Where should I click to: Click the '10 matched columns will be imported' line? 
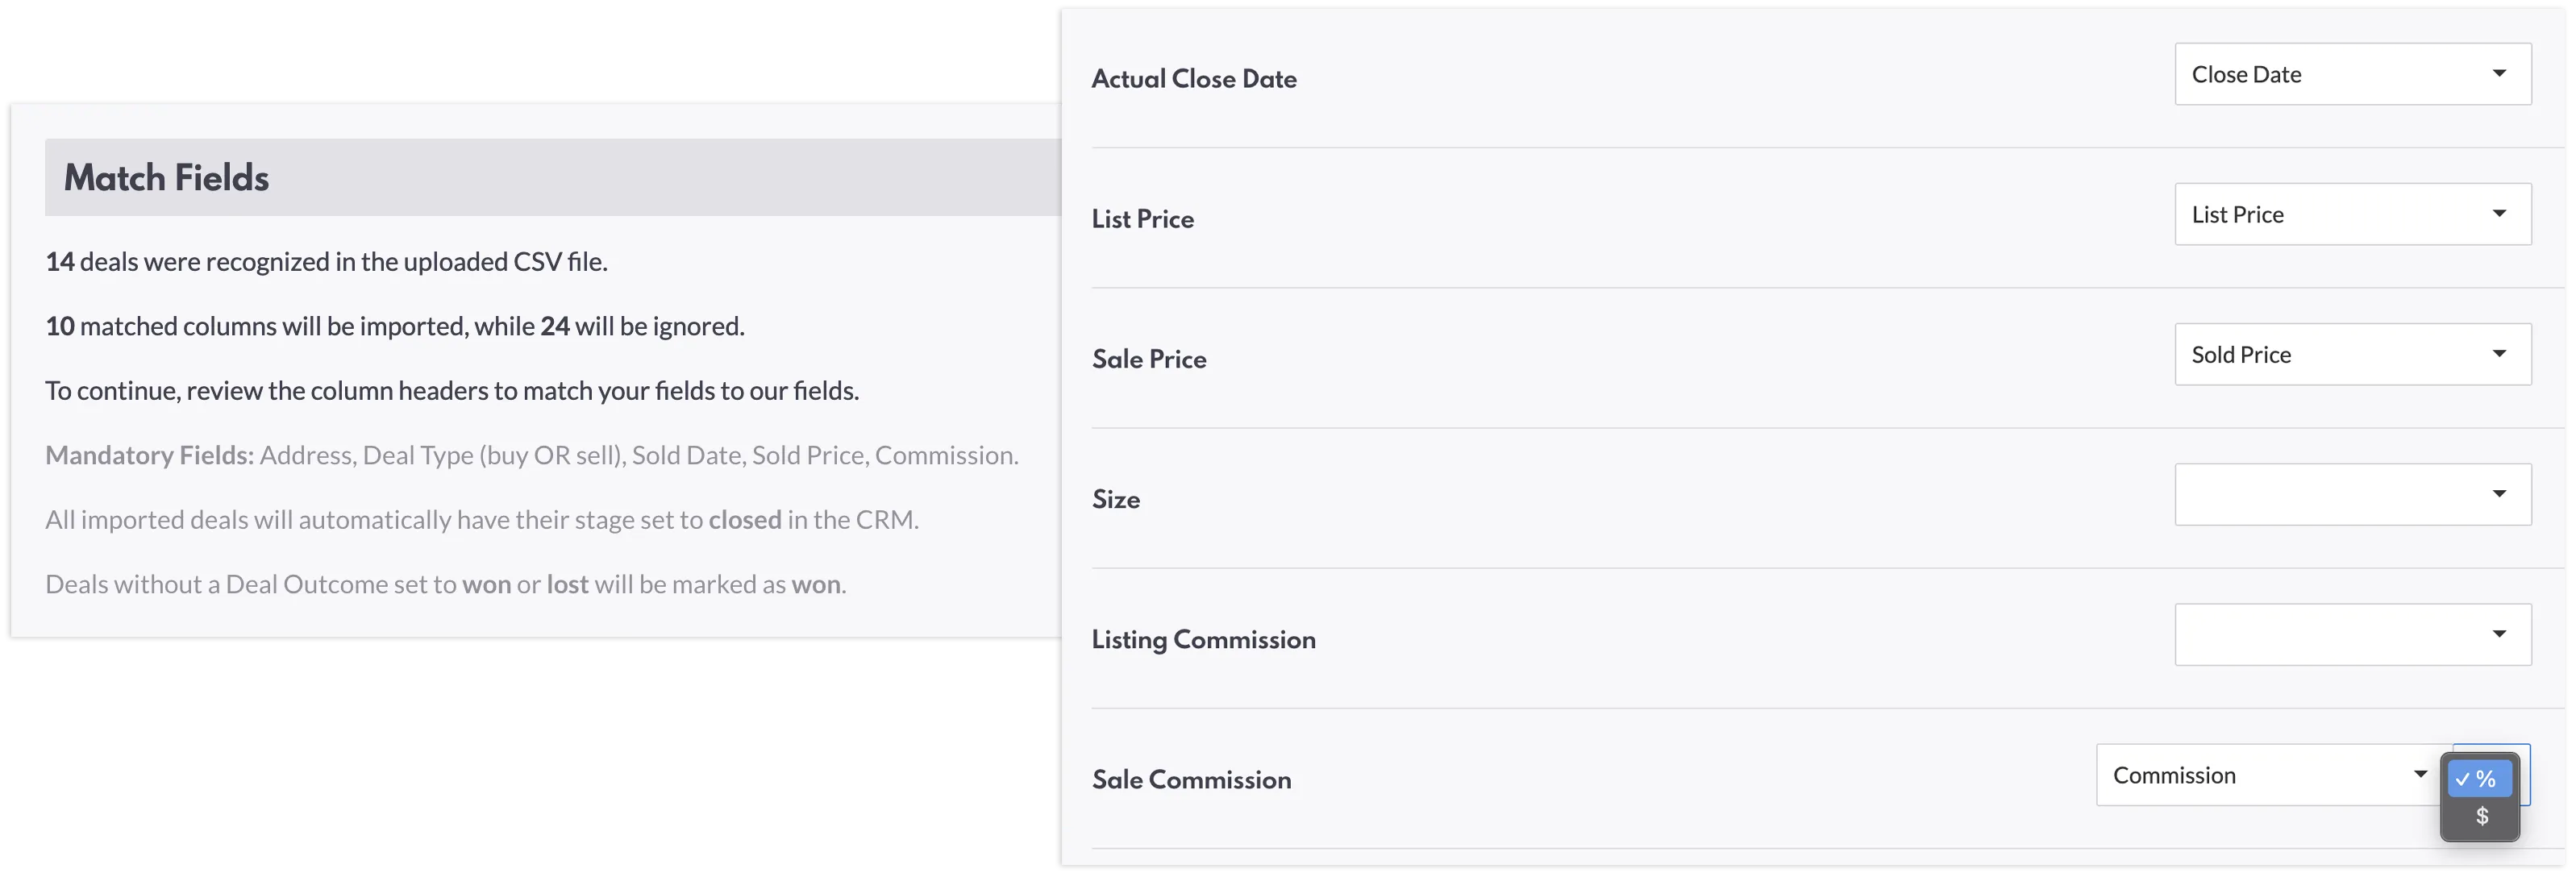[x=394, y=326]
